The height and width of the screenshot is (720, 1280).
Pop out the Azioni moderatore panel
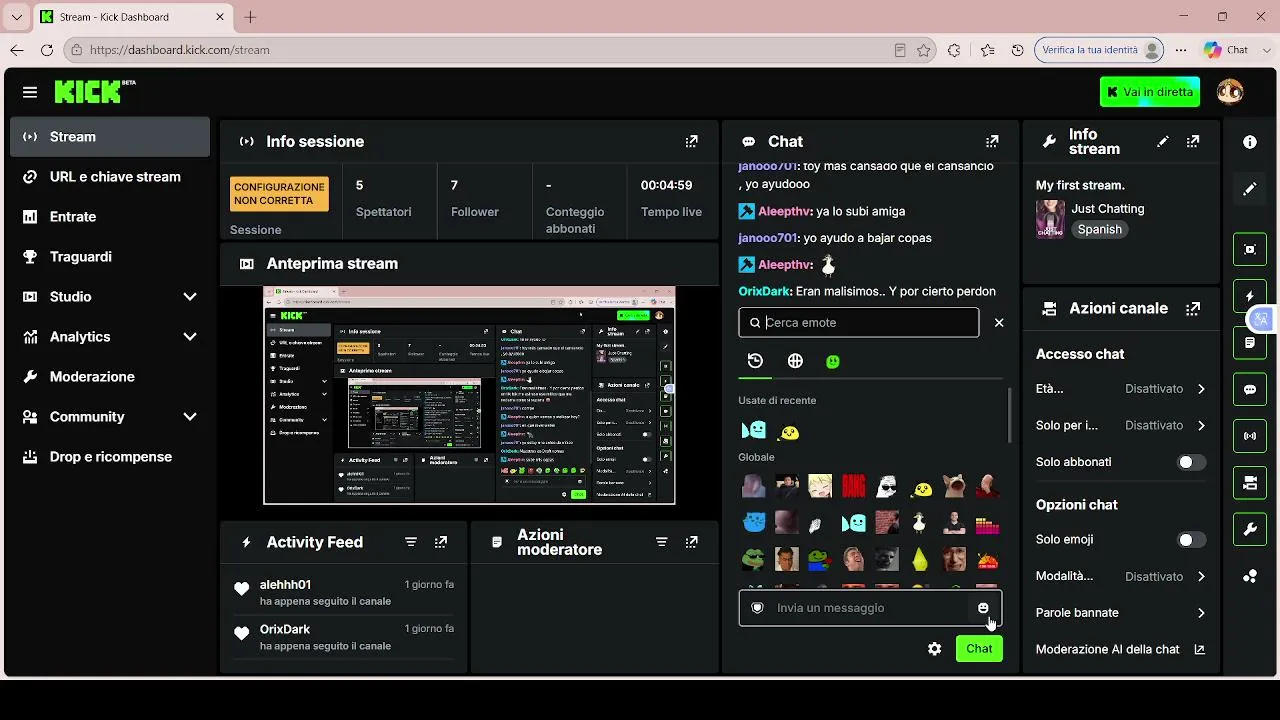click(x=692, y=542)
